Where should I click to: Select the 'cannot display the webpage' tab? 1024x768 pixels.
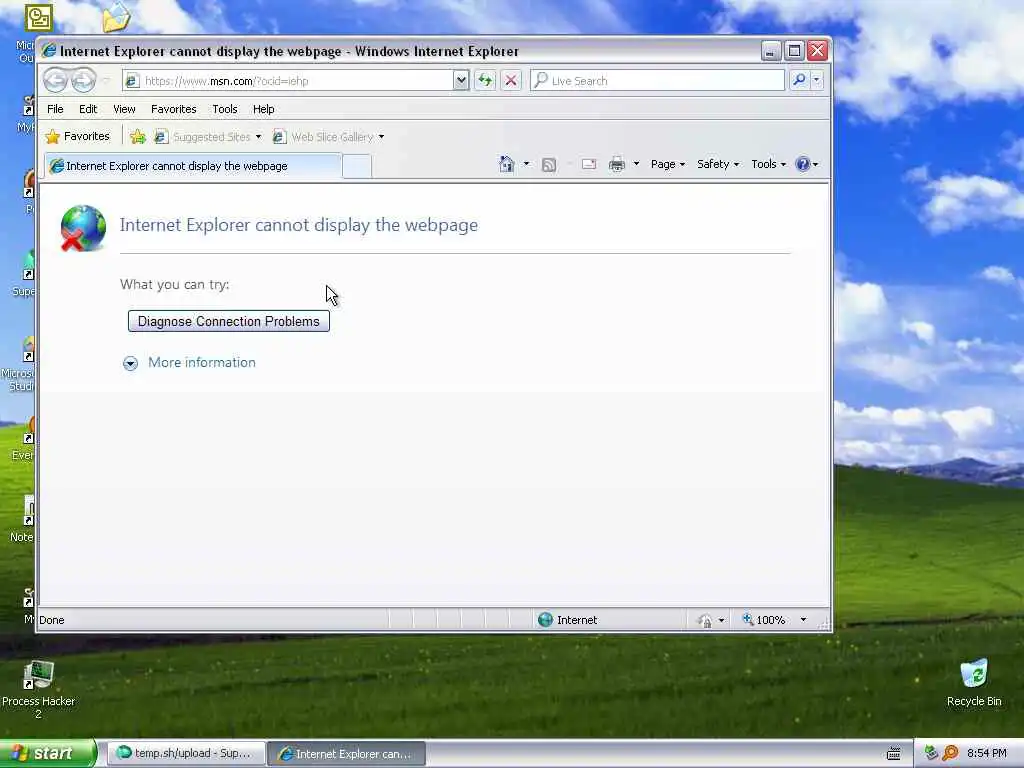[x=193, y=166]
